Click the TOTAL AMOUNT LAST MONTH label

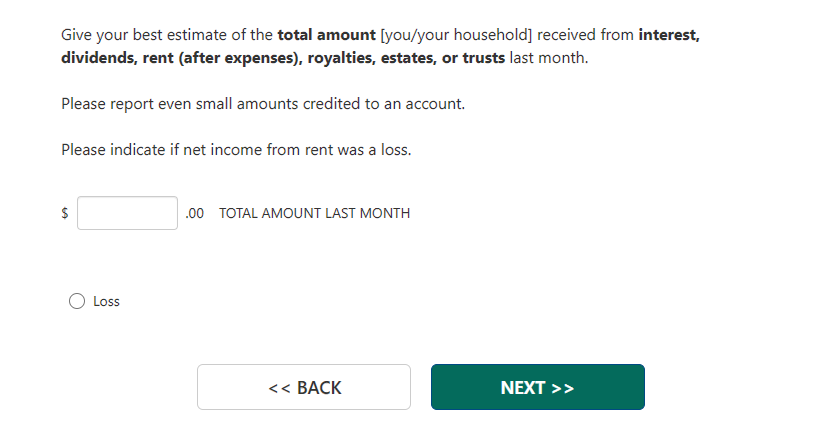click(x=314, y=213)
